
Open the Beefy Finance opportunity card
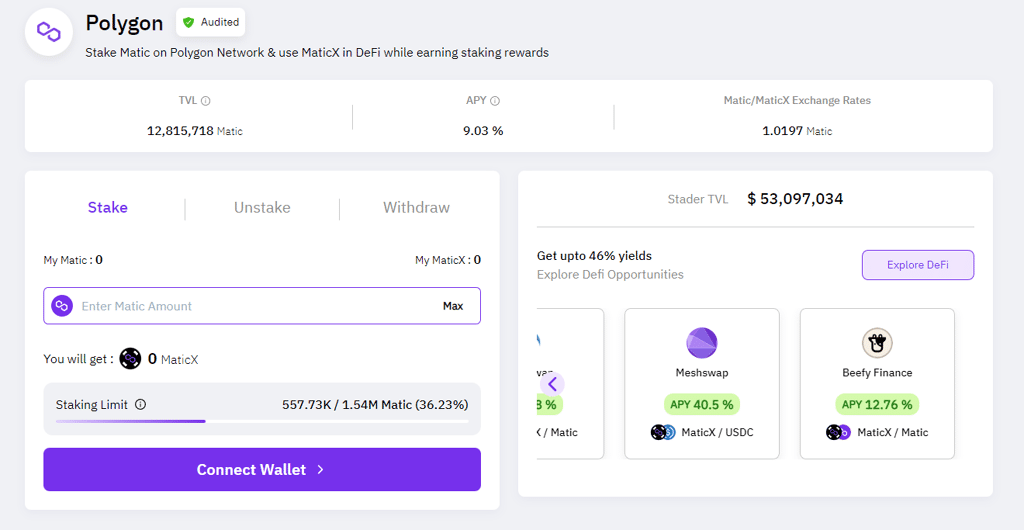(877, 384)
